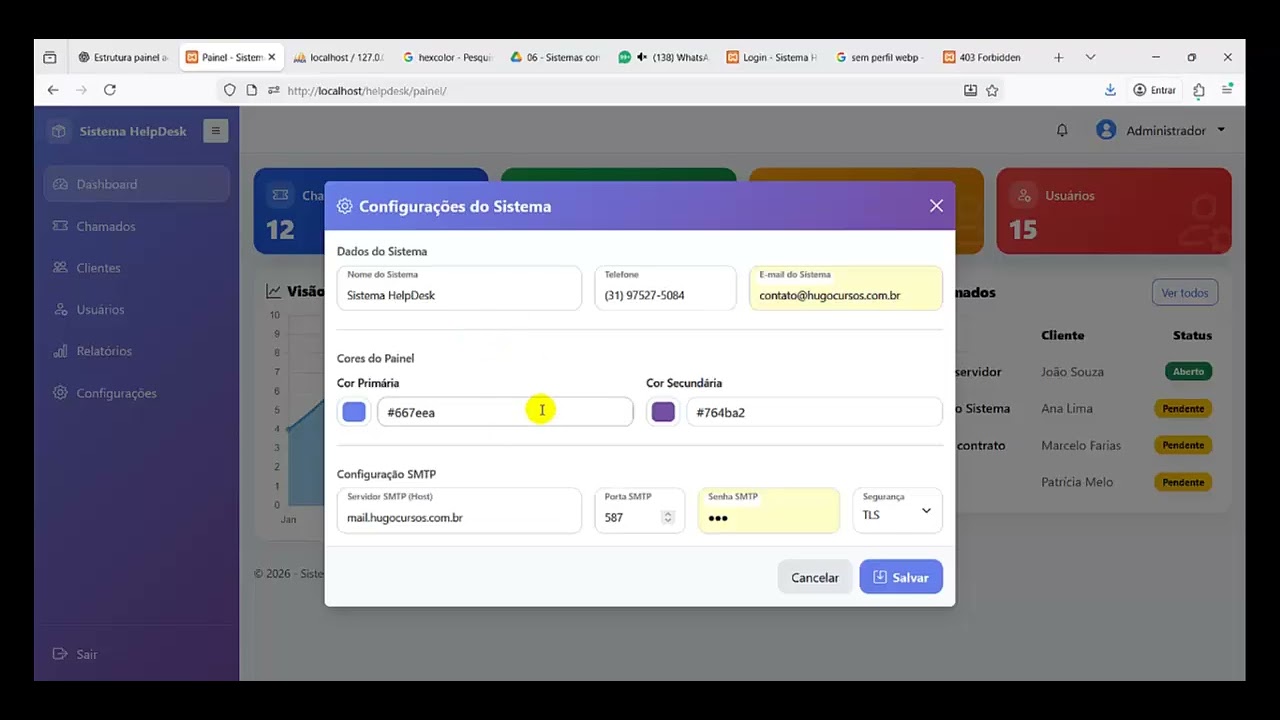This screenshot has height=720, width=1280.
Task: Switch to the 06 - Sistemas com tab
Action: [555, 57]
